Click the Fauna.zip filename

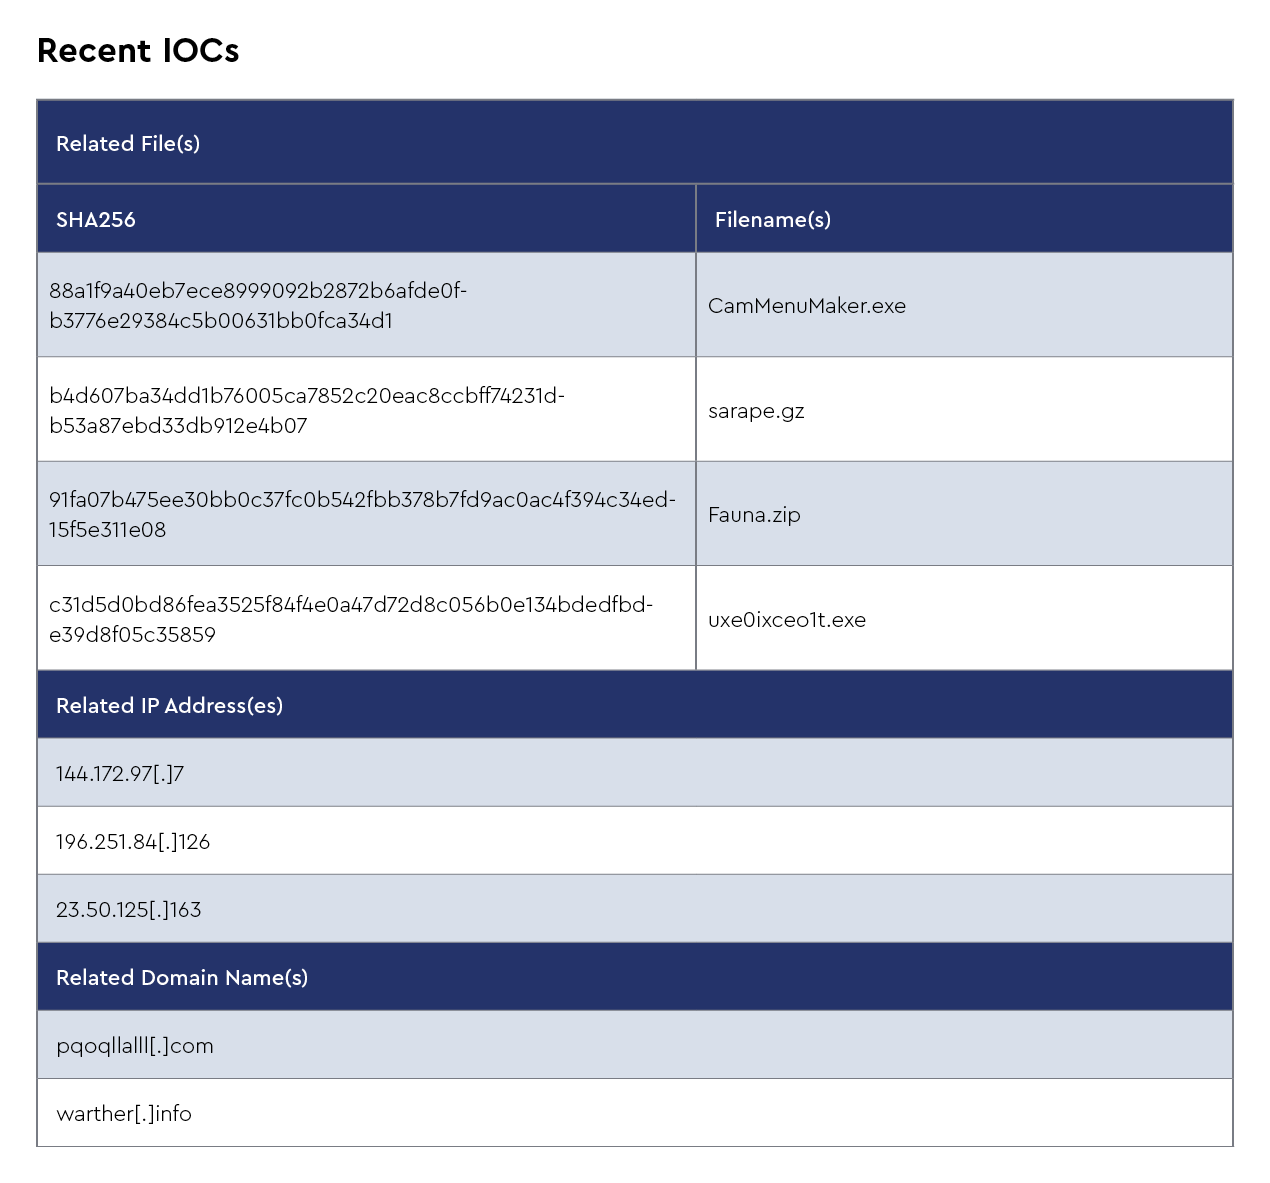click(x=753, y=515)
